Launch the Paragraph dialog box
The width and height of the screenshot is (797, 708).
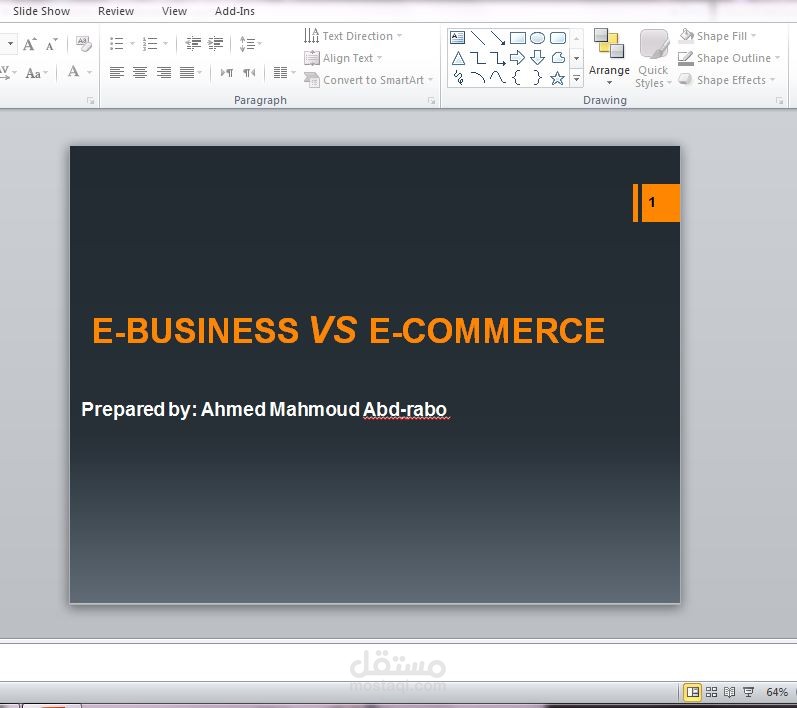click(x=432, y=101)
